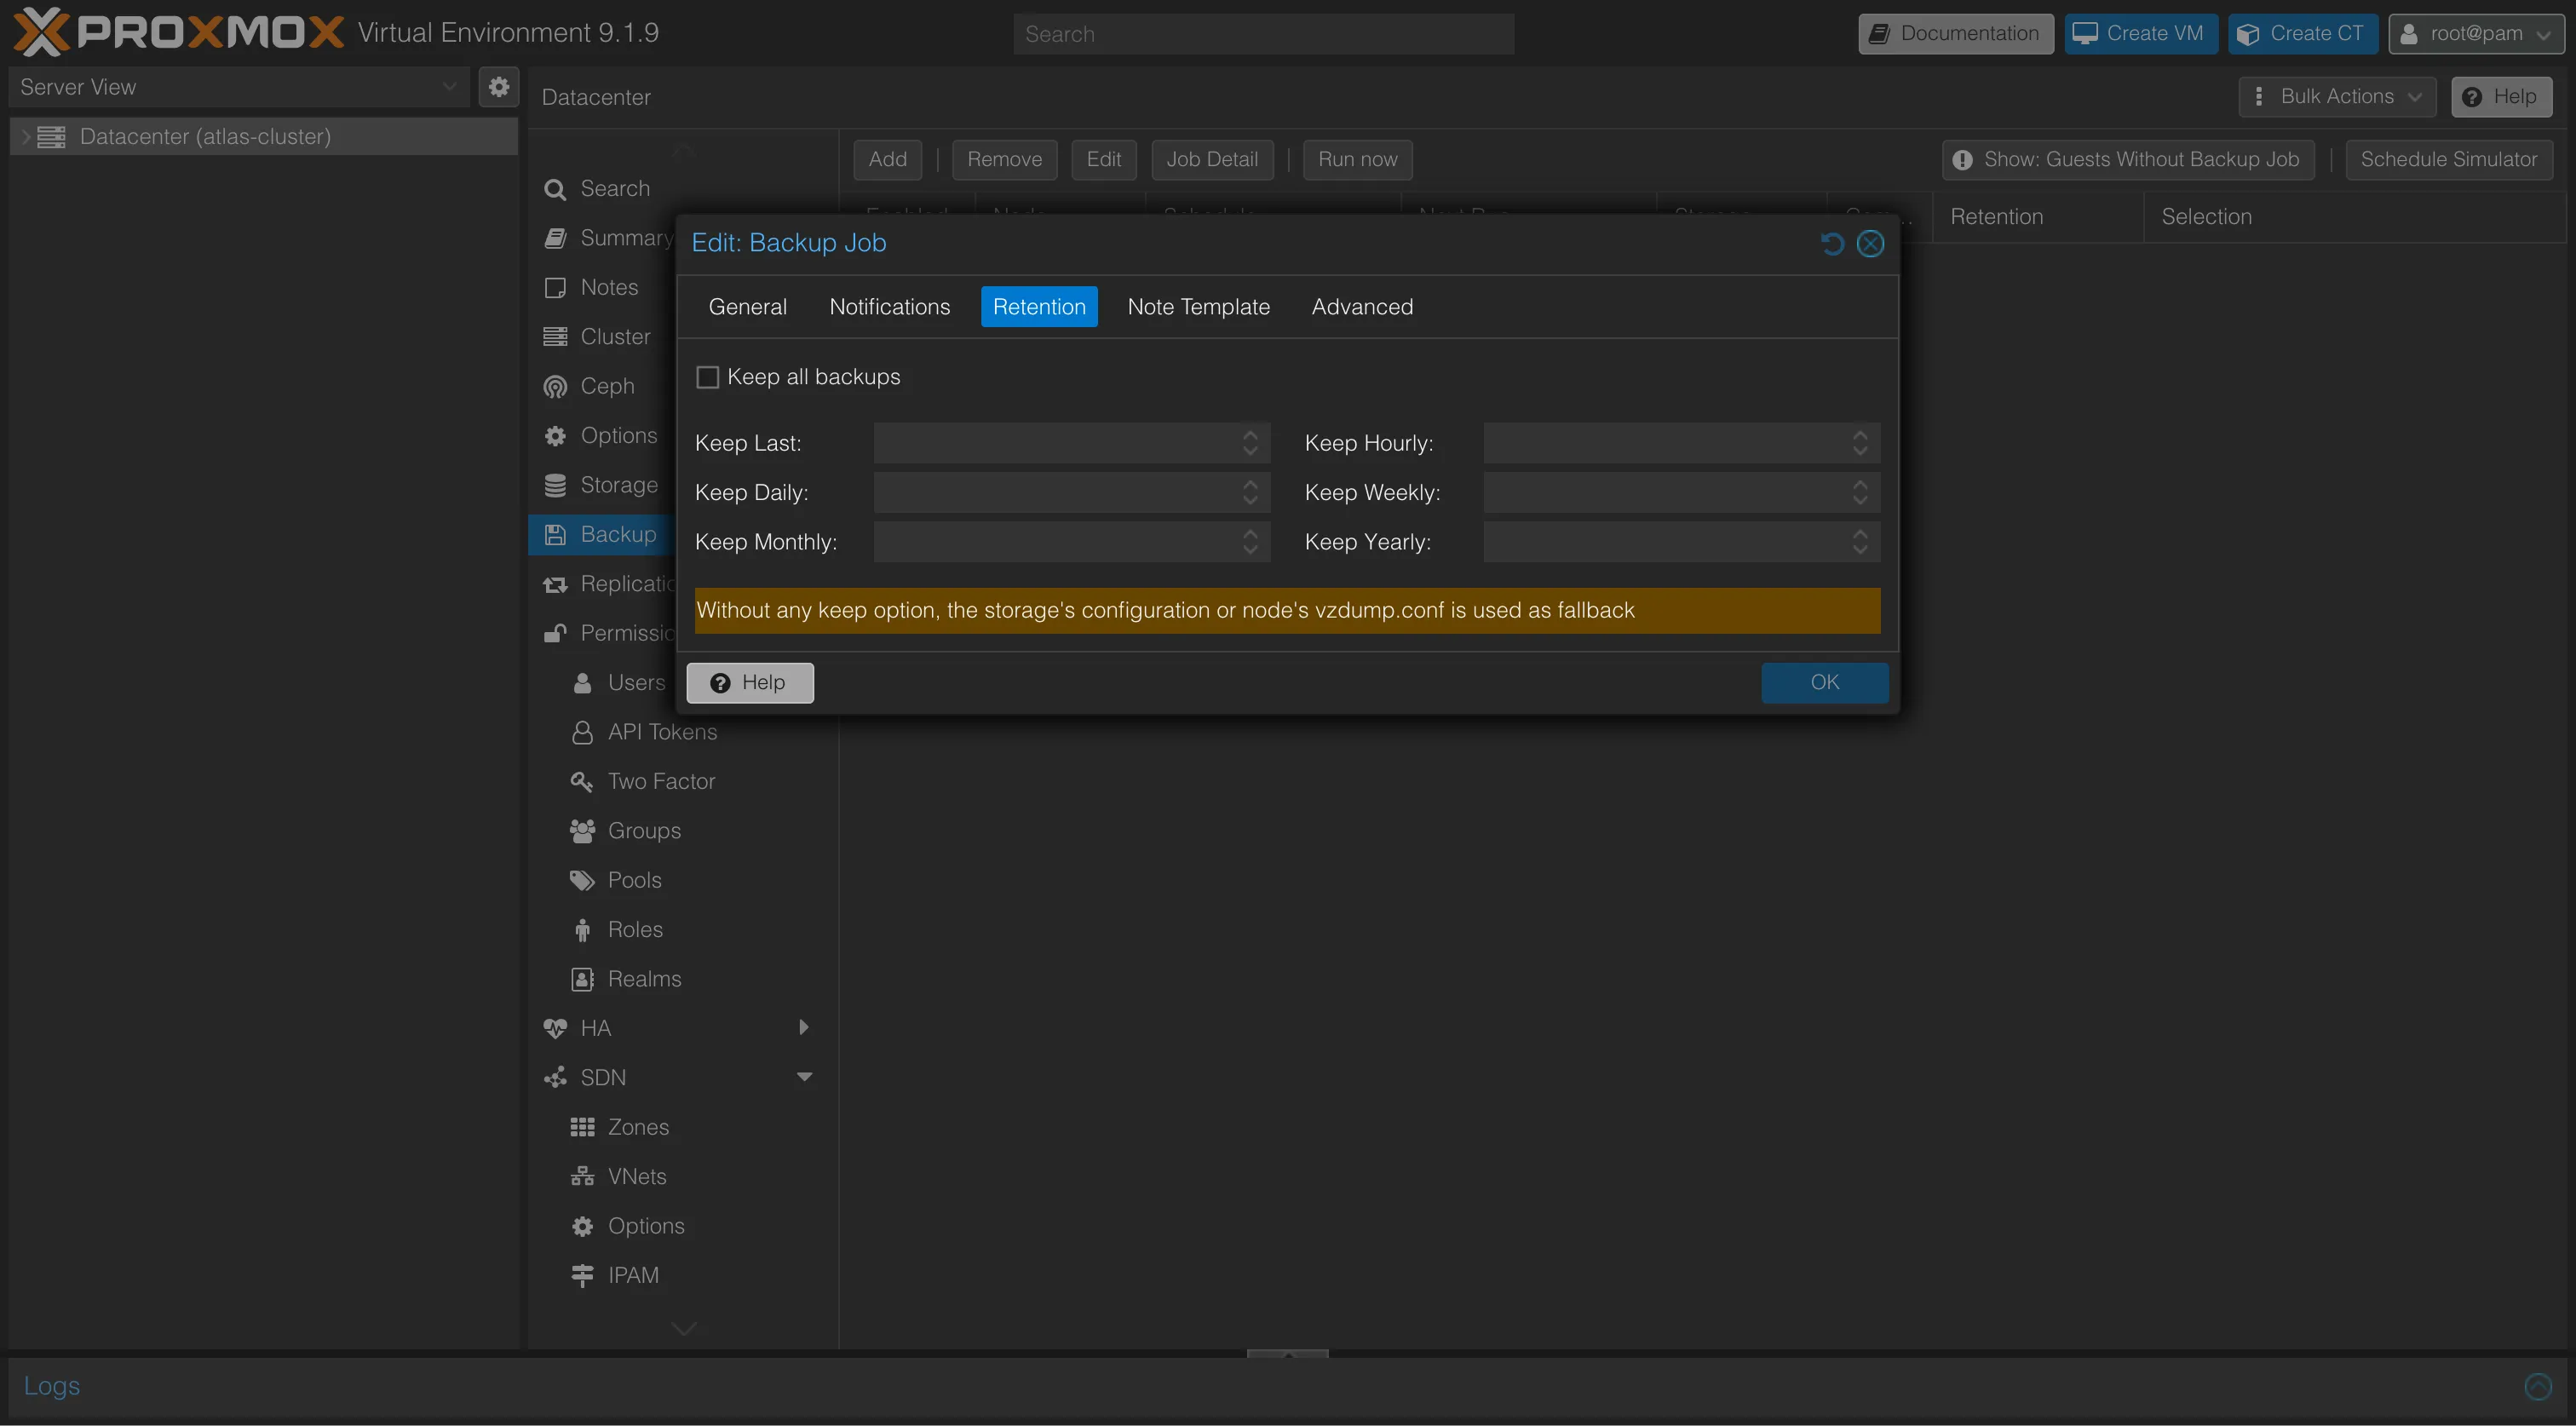2576x1426 pixels.
Task: Close the Edit Backup Job dialog
Action: [1870, 243]
